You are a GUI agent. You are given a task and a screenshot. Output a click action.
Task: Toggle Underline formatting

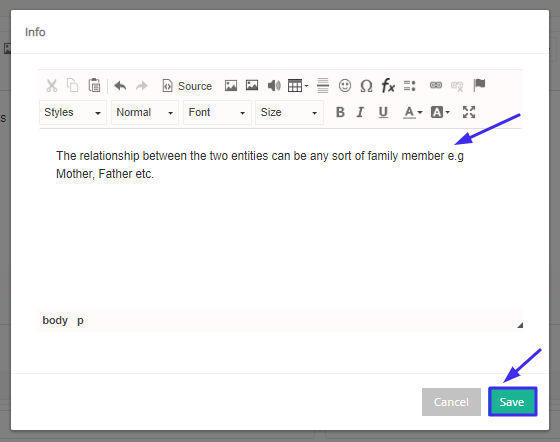tap(383, 112)
